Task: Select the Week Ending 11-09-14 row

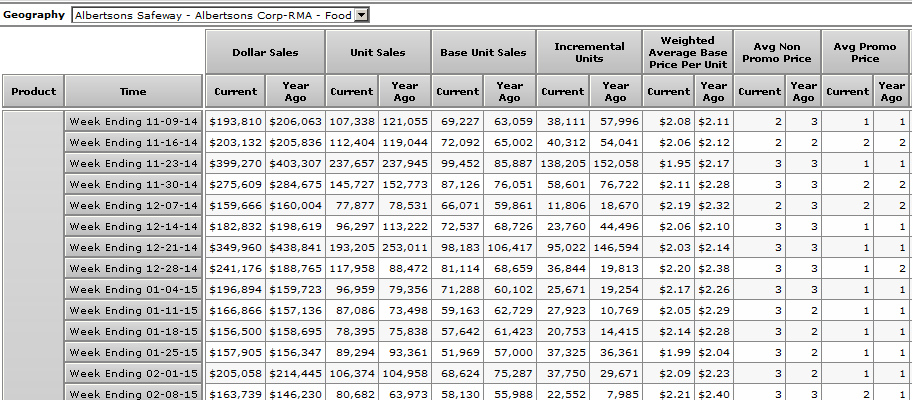Action: click(133, 121)
